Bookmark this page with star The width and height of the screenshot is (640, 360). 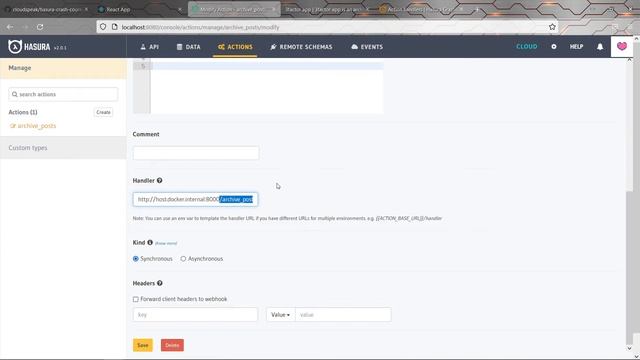pyautogui.click(x=552, y=27)
